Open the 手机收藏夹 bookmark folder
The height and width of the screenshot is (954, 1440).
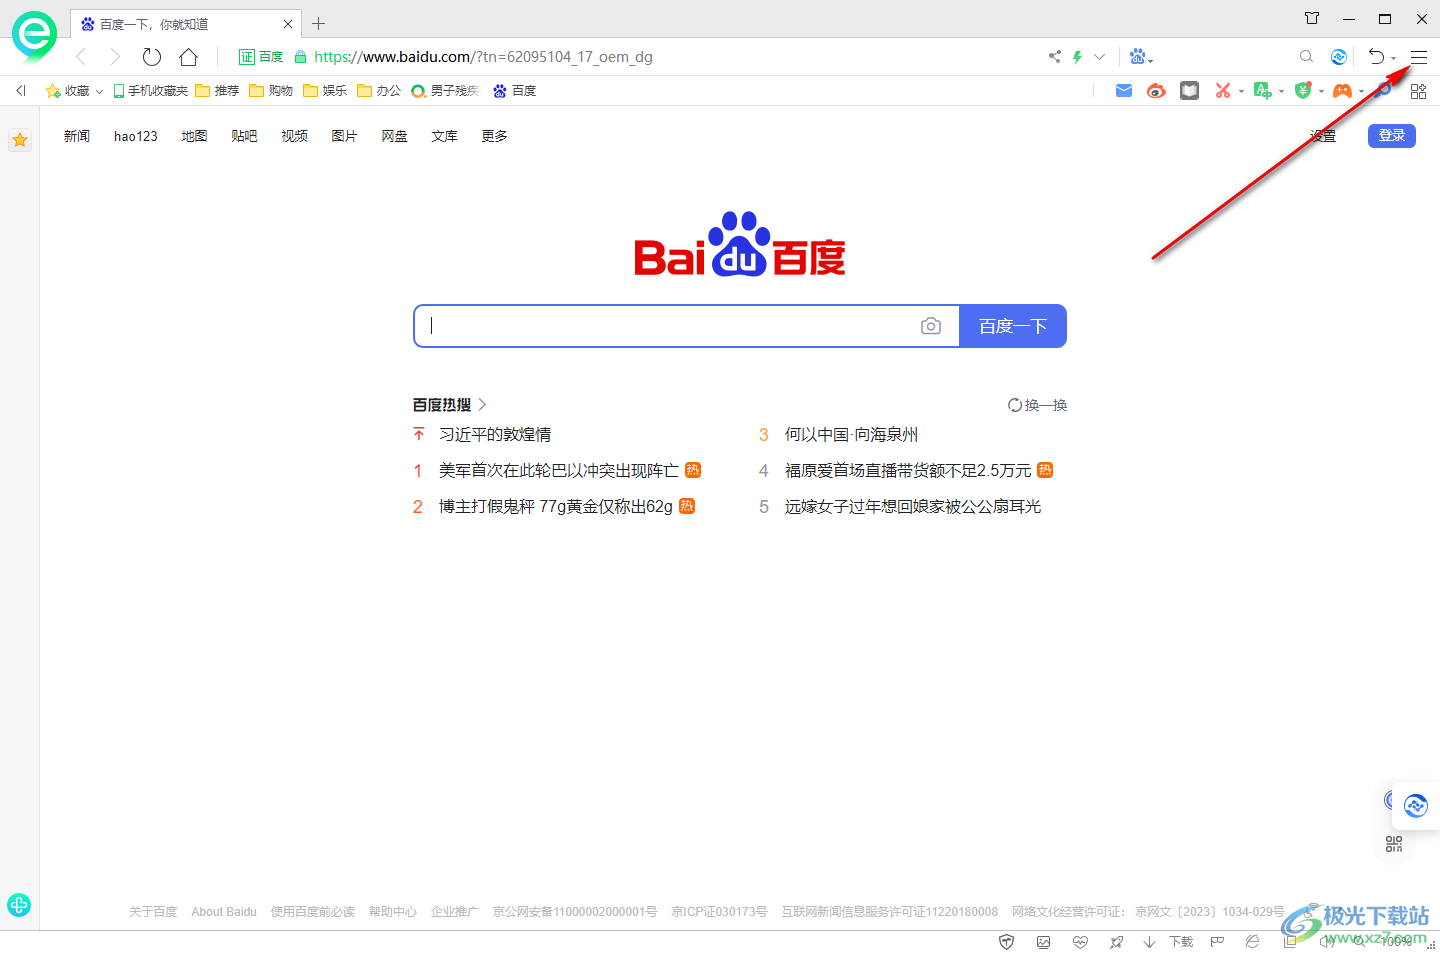pyautogui.click(x=151, y=91)
